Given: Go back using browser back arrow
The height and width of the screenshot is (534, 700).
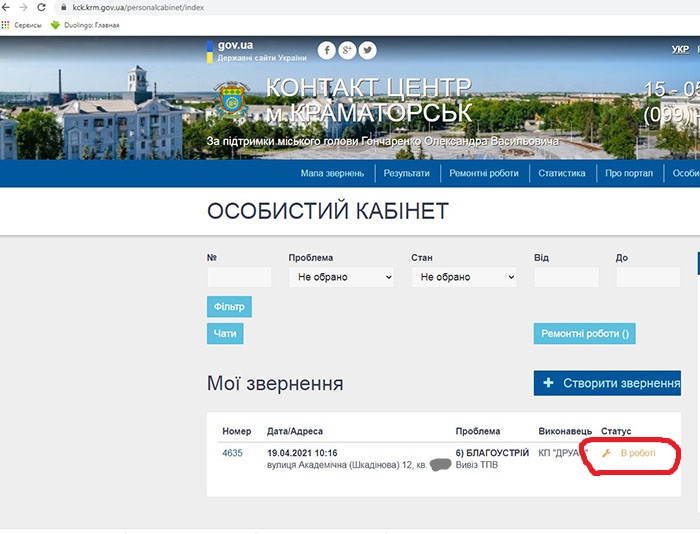Looking at the screenshot, I should coord(8,7).
